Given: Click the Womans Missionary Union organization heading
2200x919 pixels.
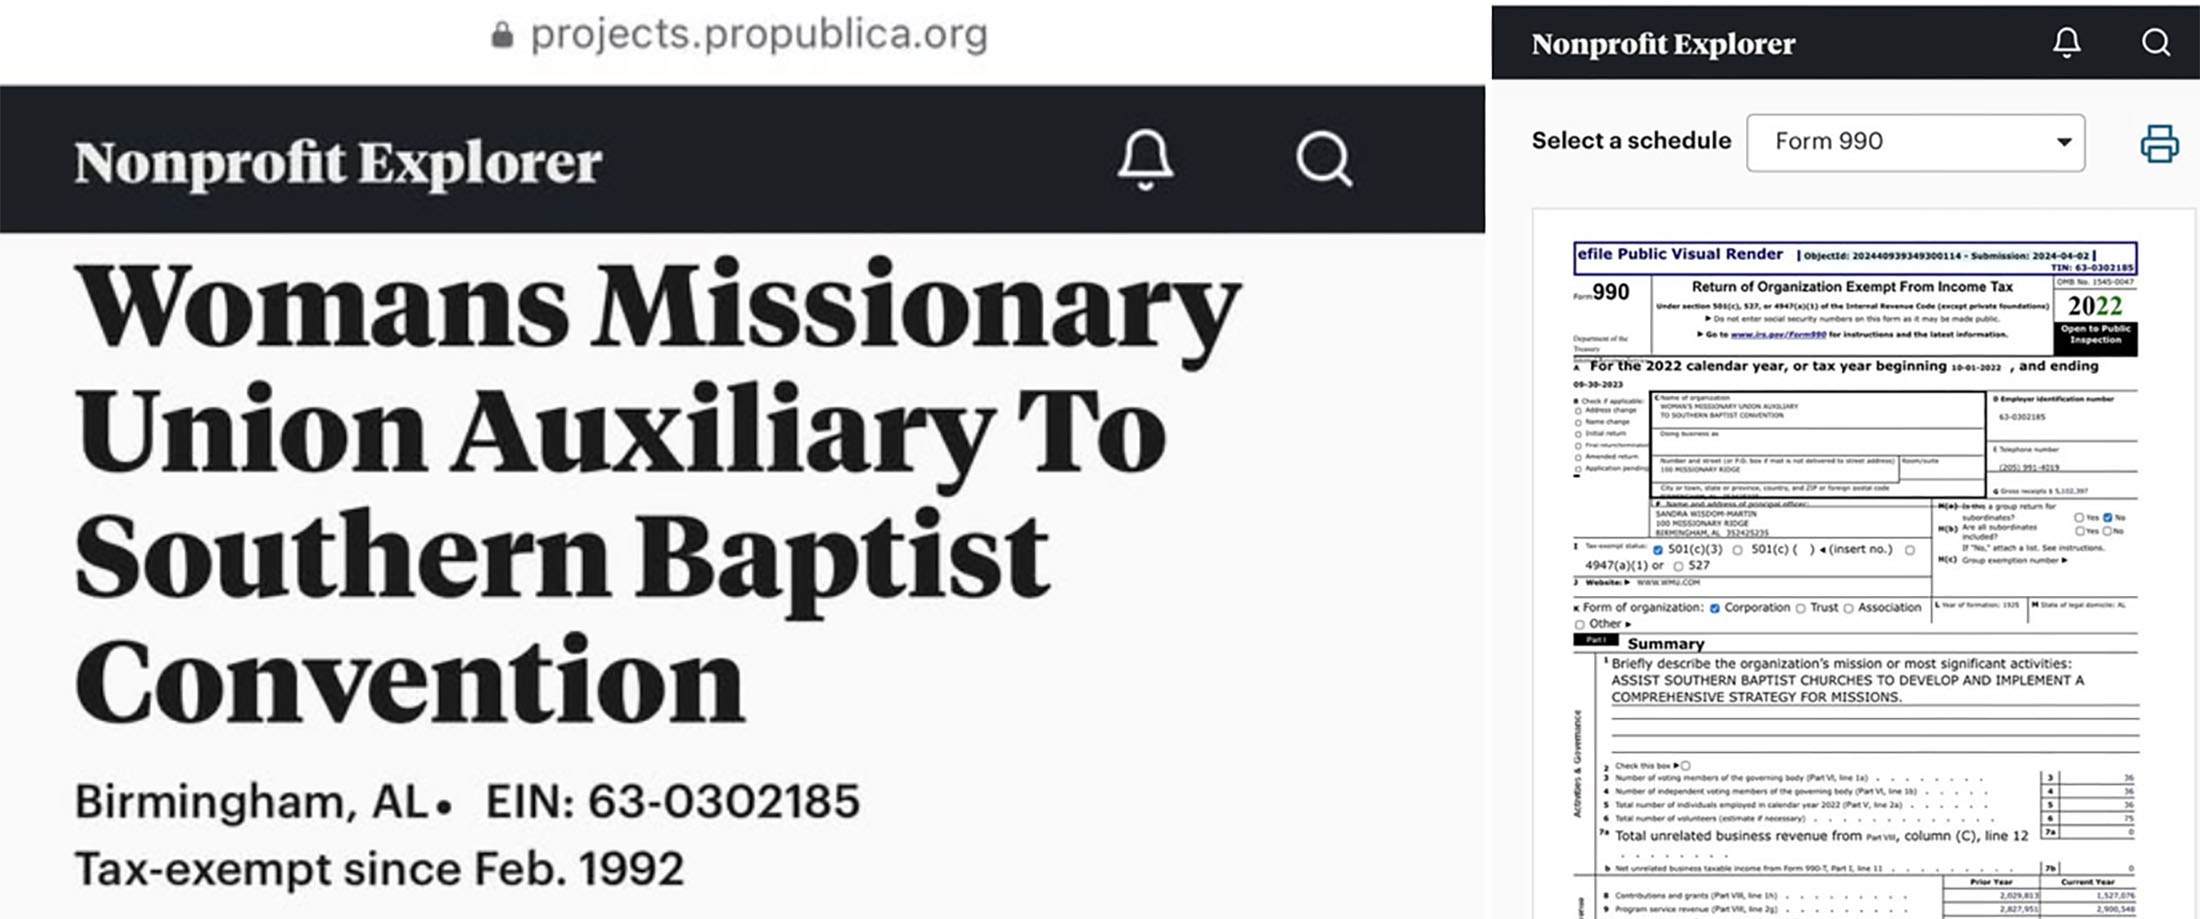Looking at the screenshot, I should pyautogui.click(x=657, y=490).
